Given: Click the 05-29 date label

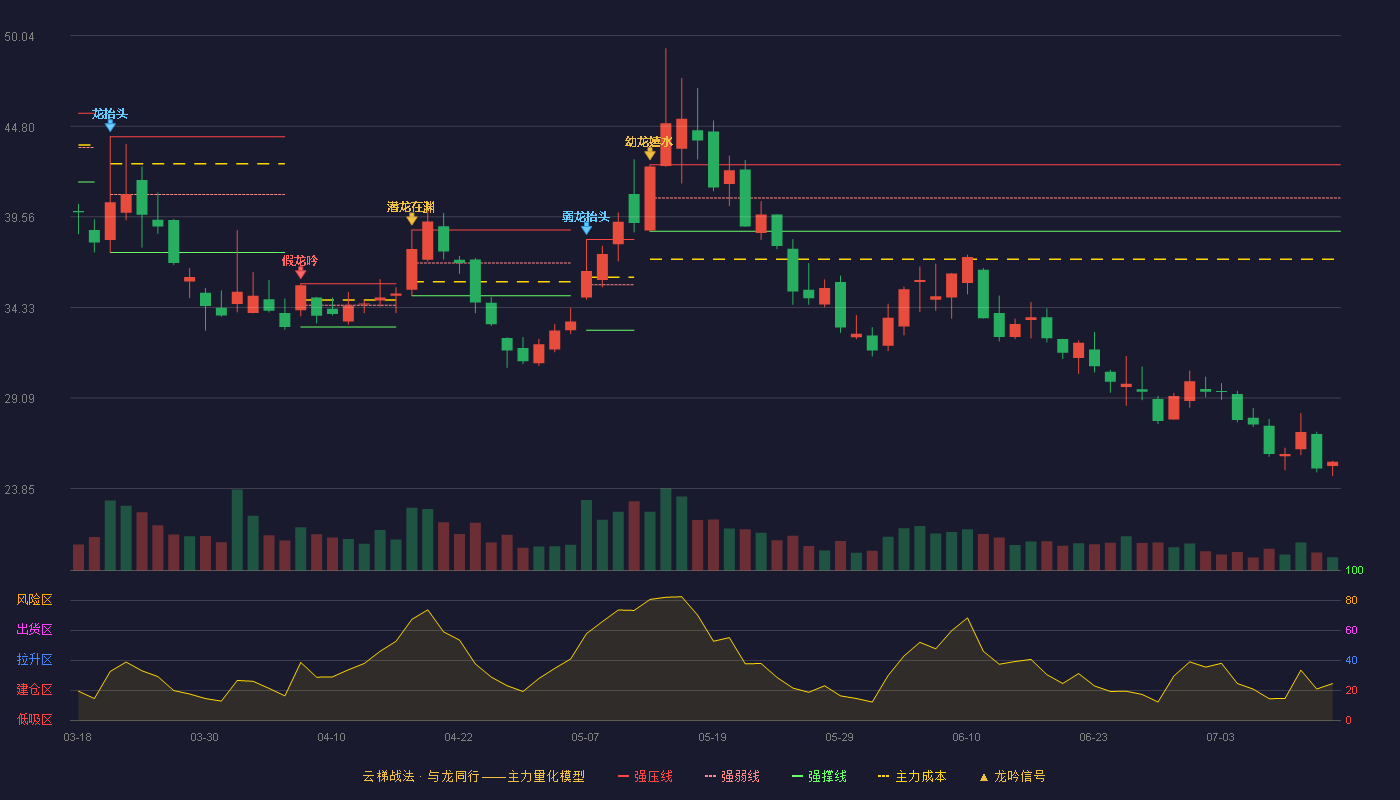Looking at the screenshot, I should tap(839, 737).
